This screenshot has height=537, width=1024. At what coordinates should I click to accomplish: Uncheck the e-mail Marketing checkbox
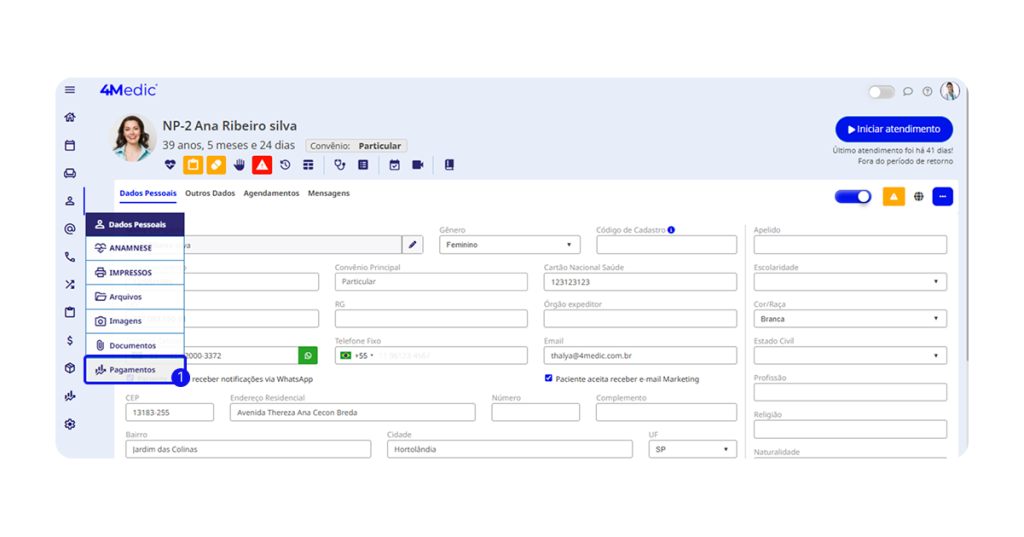pos(549,379)
